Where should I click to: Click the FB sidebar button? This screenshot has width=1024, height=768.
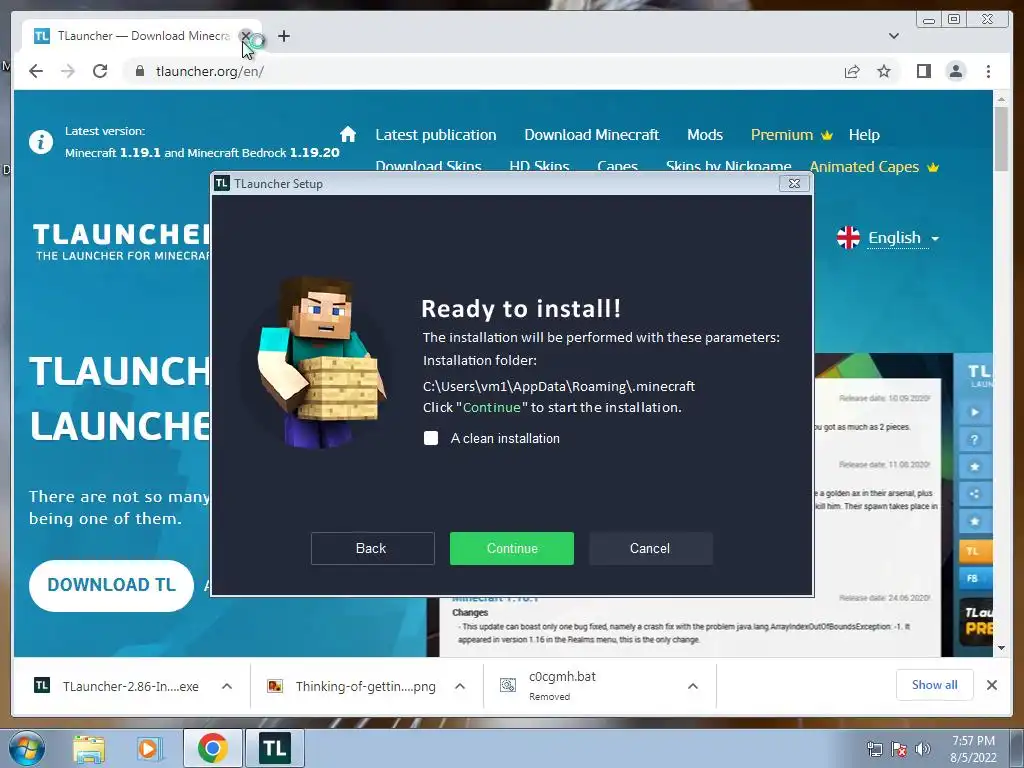[x=973, y=579]
